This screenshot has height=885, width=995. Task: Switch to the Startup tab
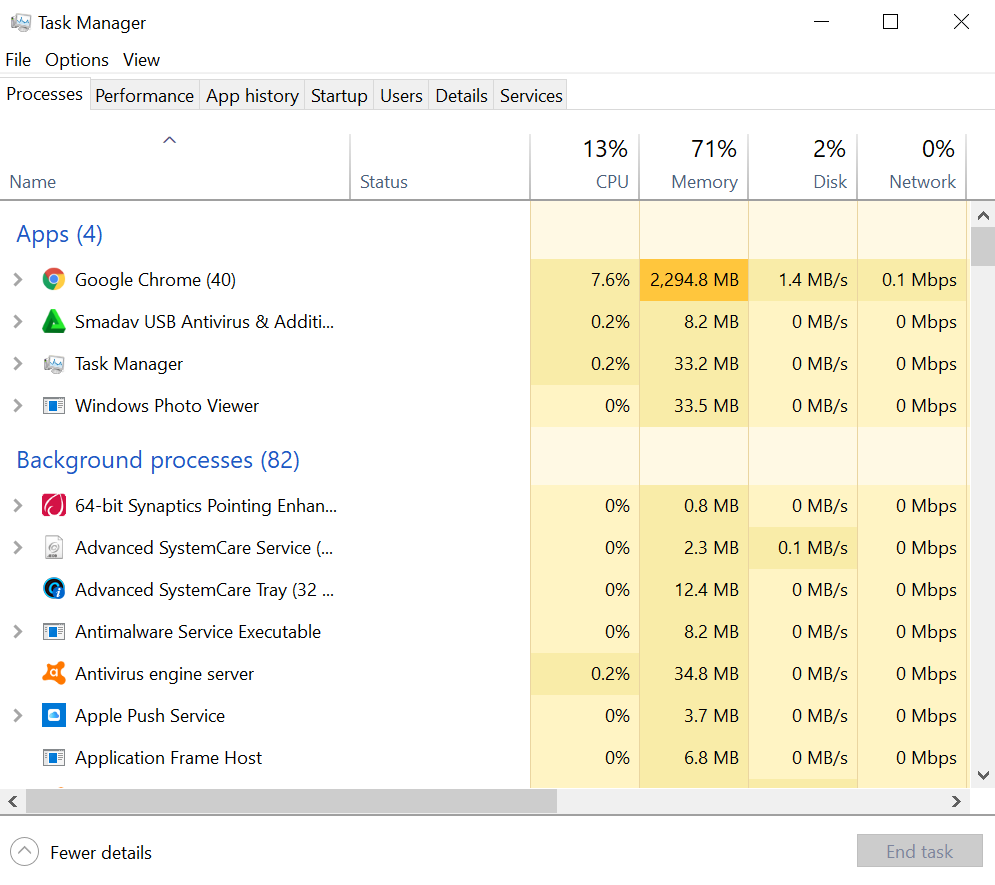pyautogui.click(x=339, y=95)
